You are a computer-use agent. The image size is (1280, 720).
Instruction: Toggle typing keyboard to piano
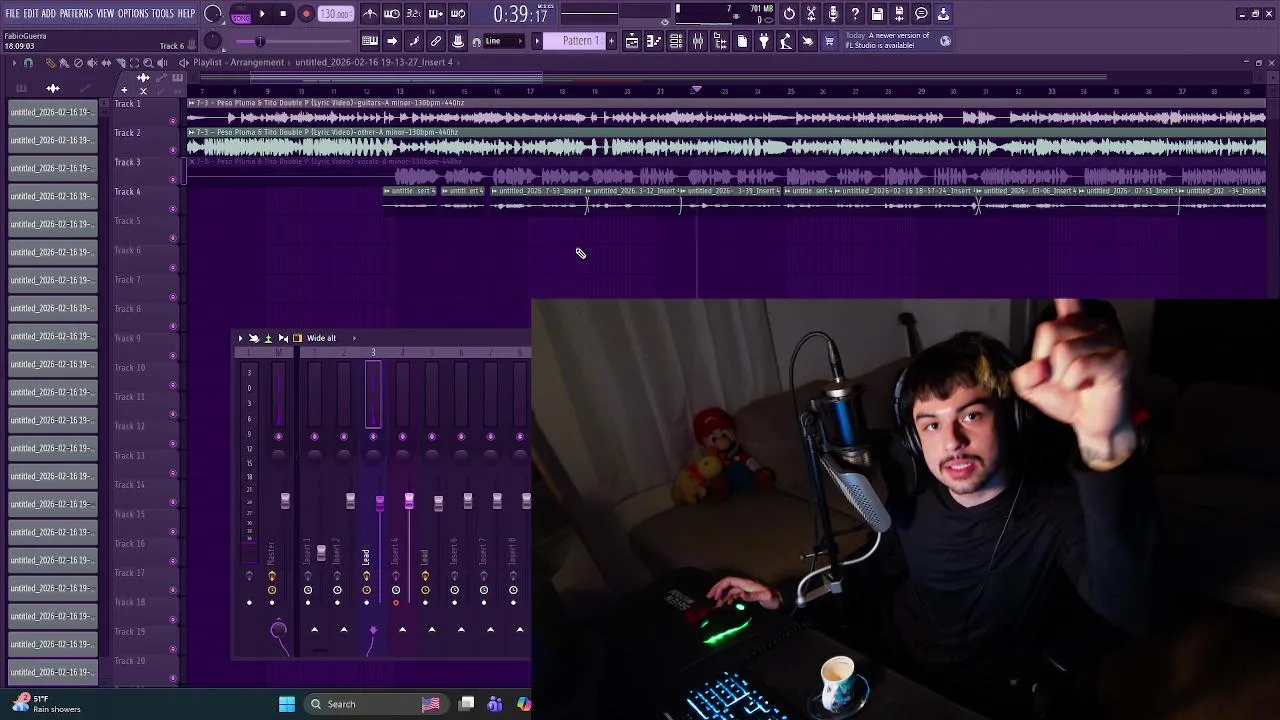click(x=370, y=41)
